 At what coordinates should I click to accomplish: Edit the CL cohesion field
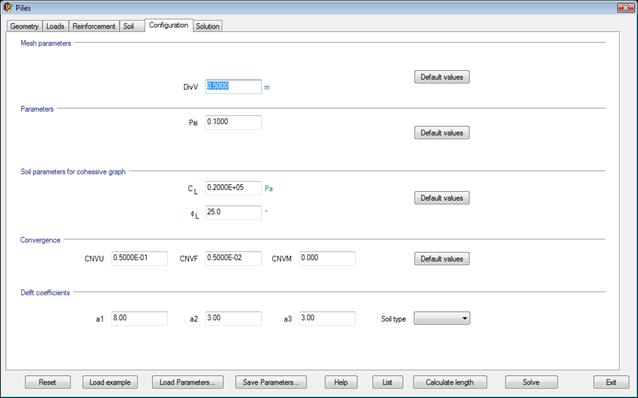click(233, 188)
